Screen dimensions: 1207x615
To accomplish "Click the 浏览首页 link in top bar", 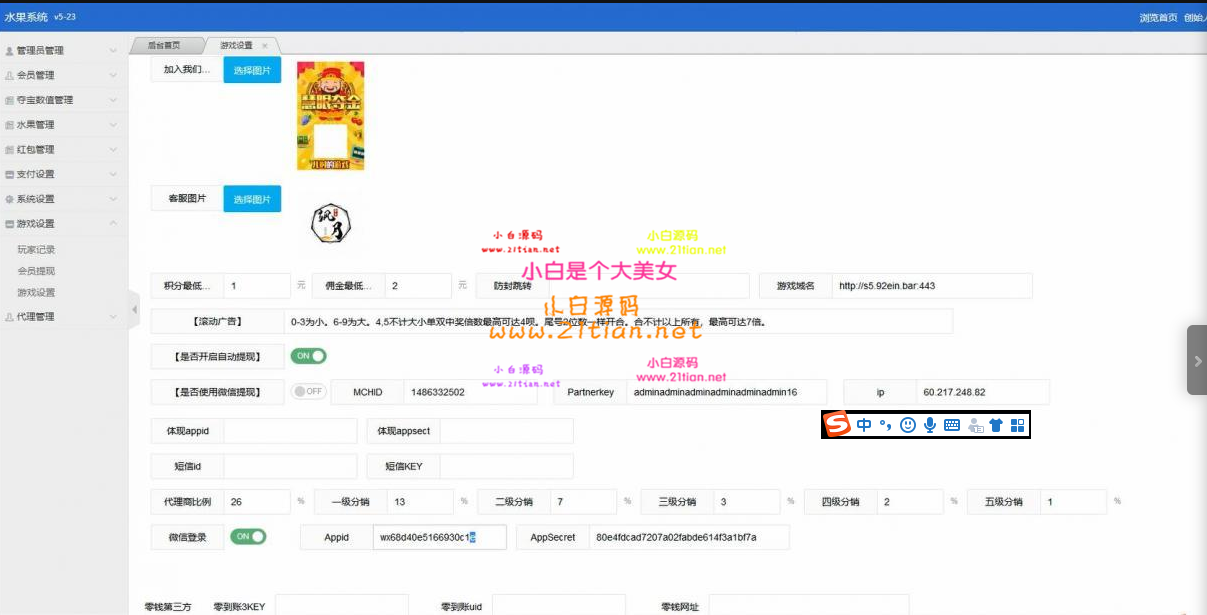I will (1157, 18).
